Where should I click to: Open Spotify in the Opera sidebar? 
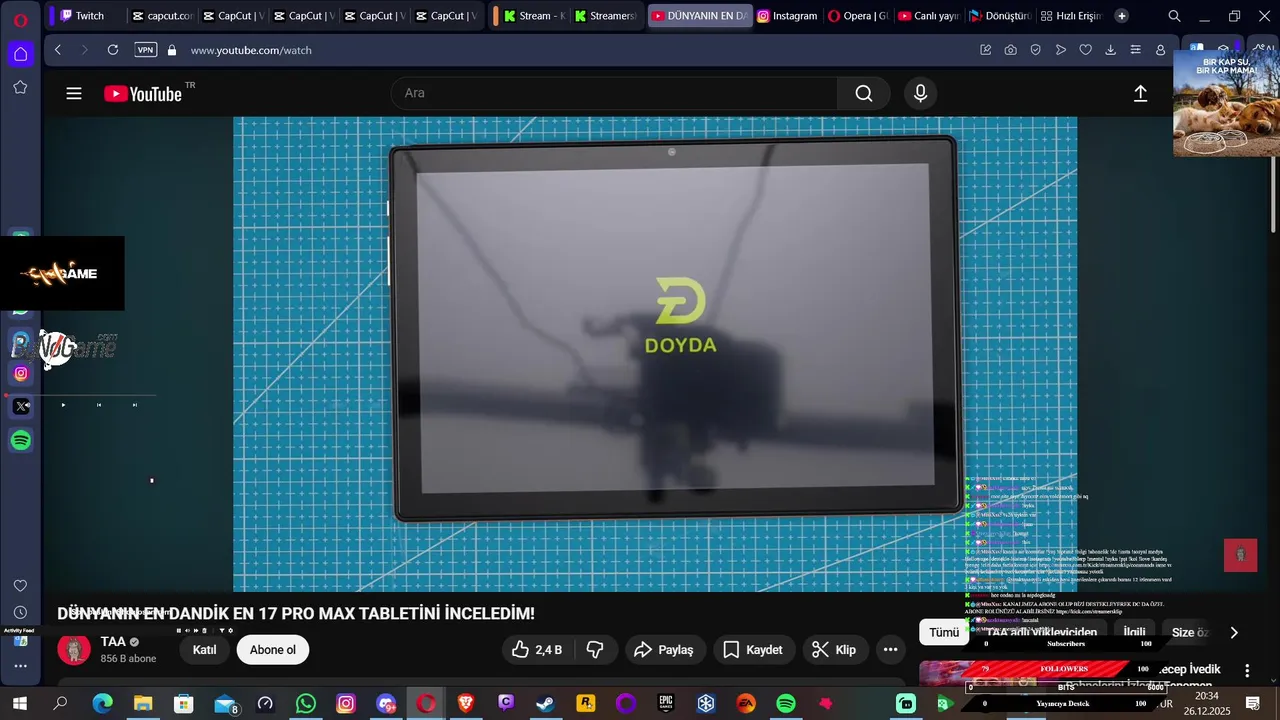21,440
